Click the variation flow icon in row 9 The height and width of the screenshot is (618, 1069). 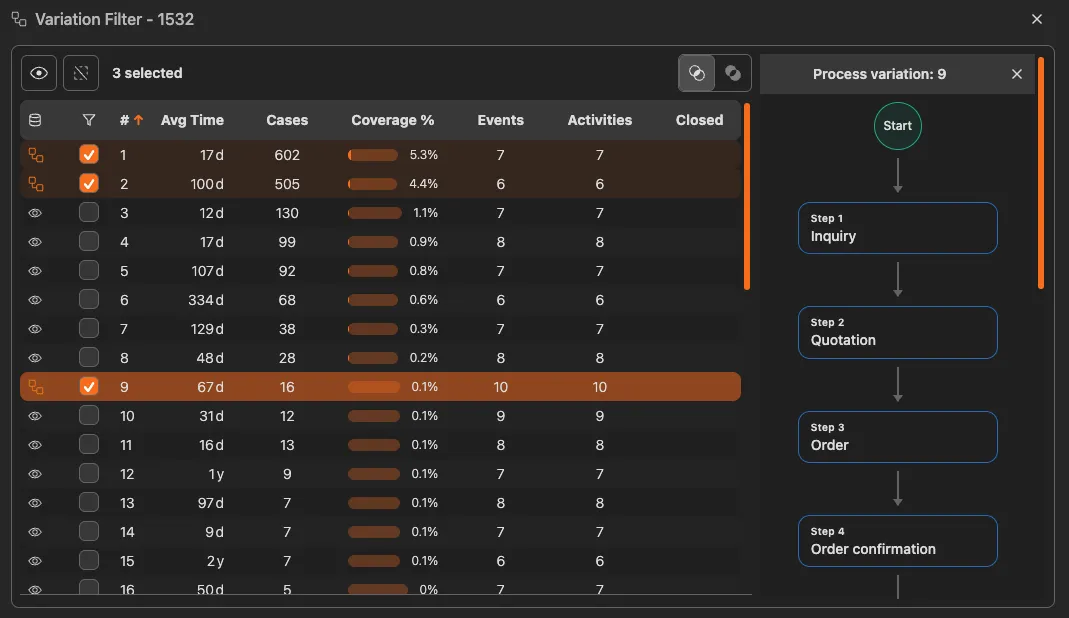(x=35, y=387)
